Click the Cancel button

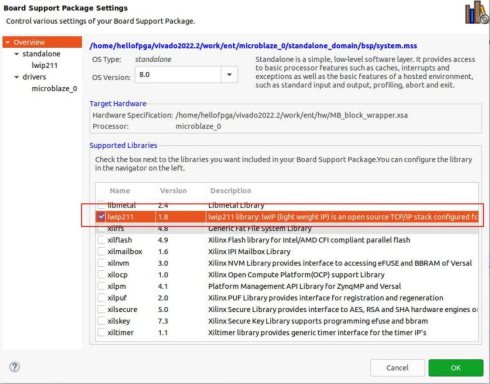397,368
